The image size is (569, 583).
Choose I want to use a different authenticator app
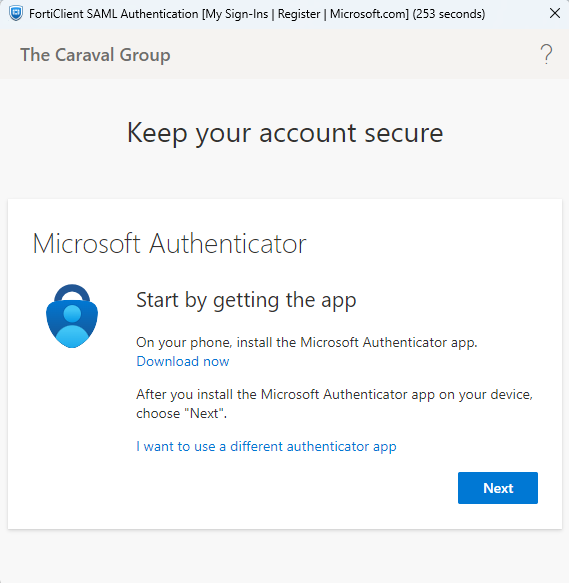(266, 446)
